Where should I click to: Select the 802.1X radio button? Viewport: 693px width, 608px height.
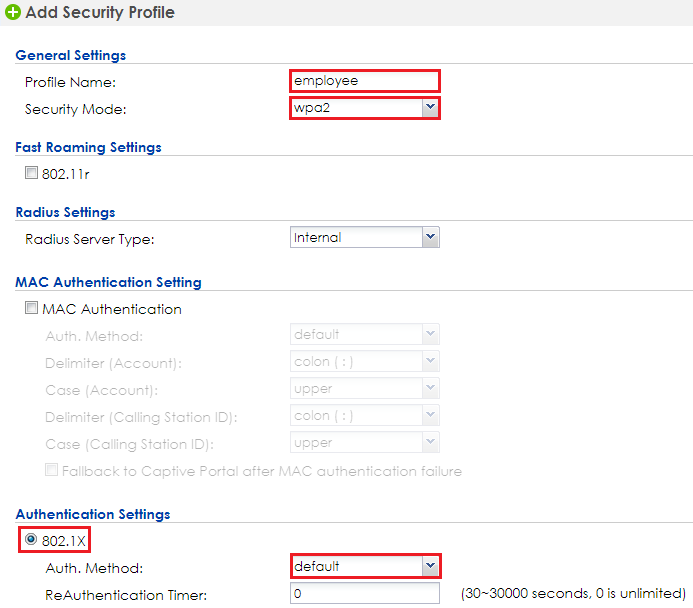coord(31,539)
